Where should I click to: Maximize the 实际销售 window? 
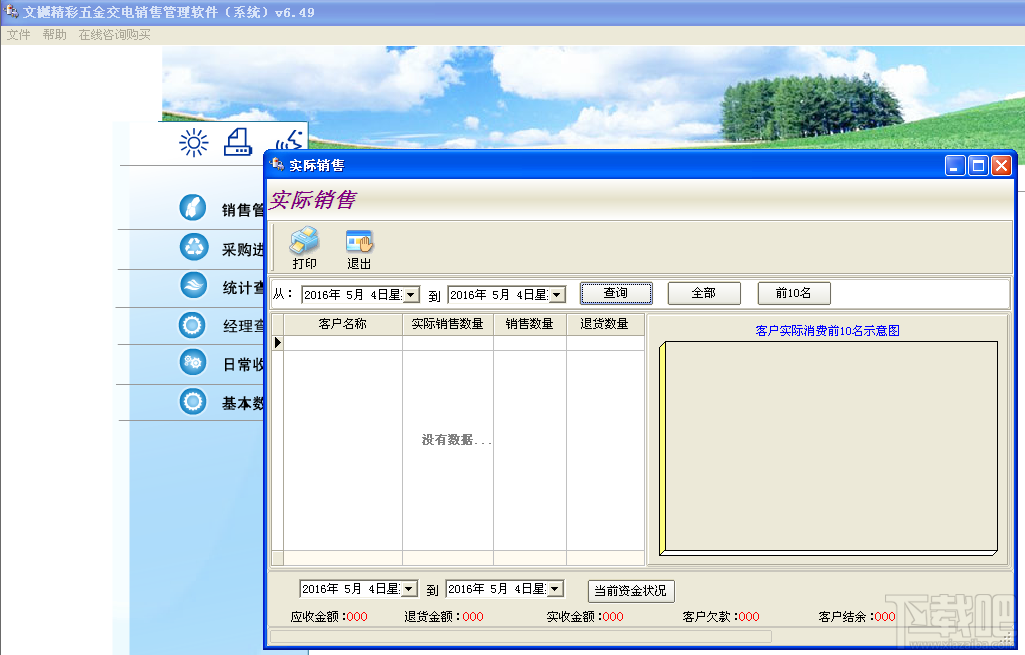tap(978, 165)
